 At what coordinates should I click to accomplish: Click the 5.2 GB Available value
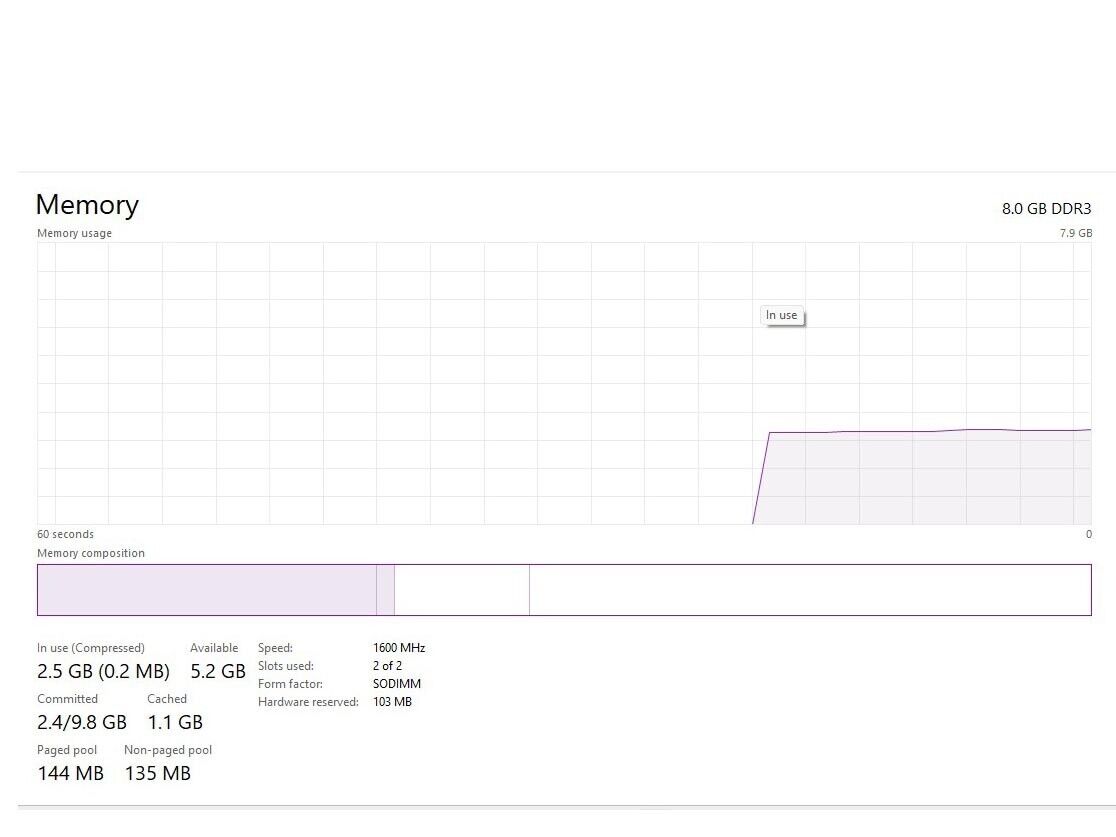click(x=218, y=671)
